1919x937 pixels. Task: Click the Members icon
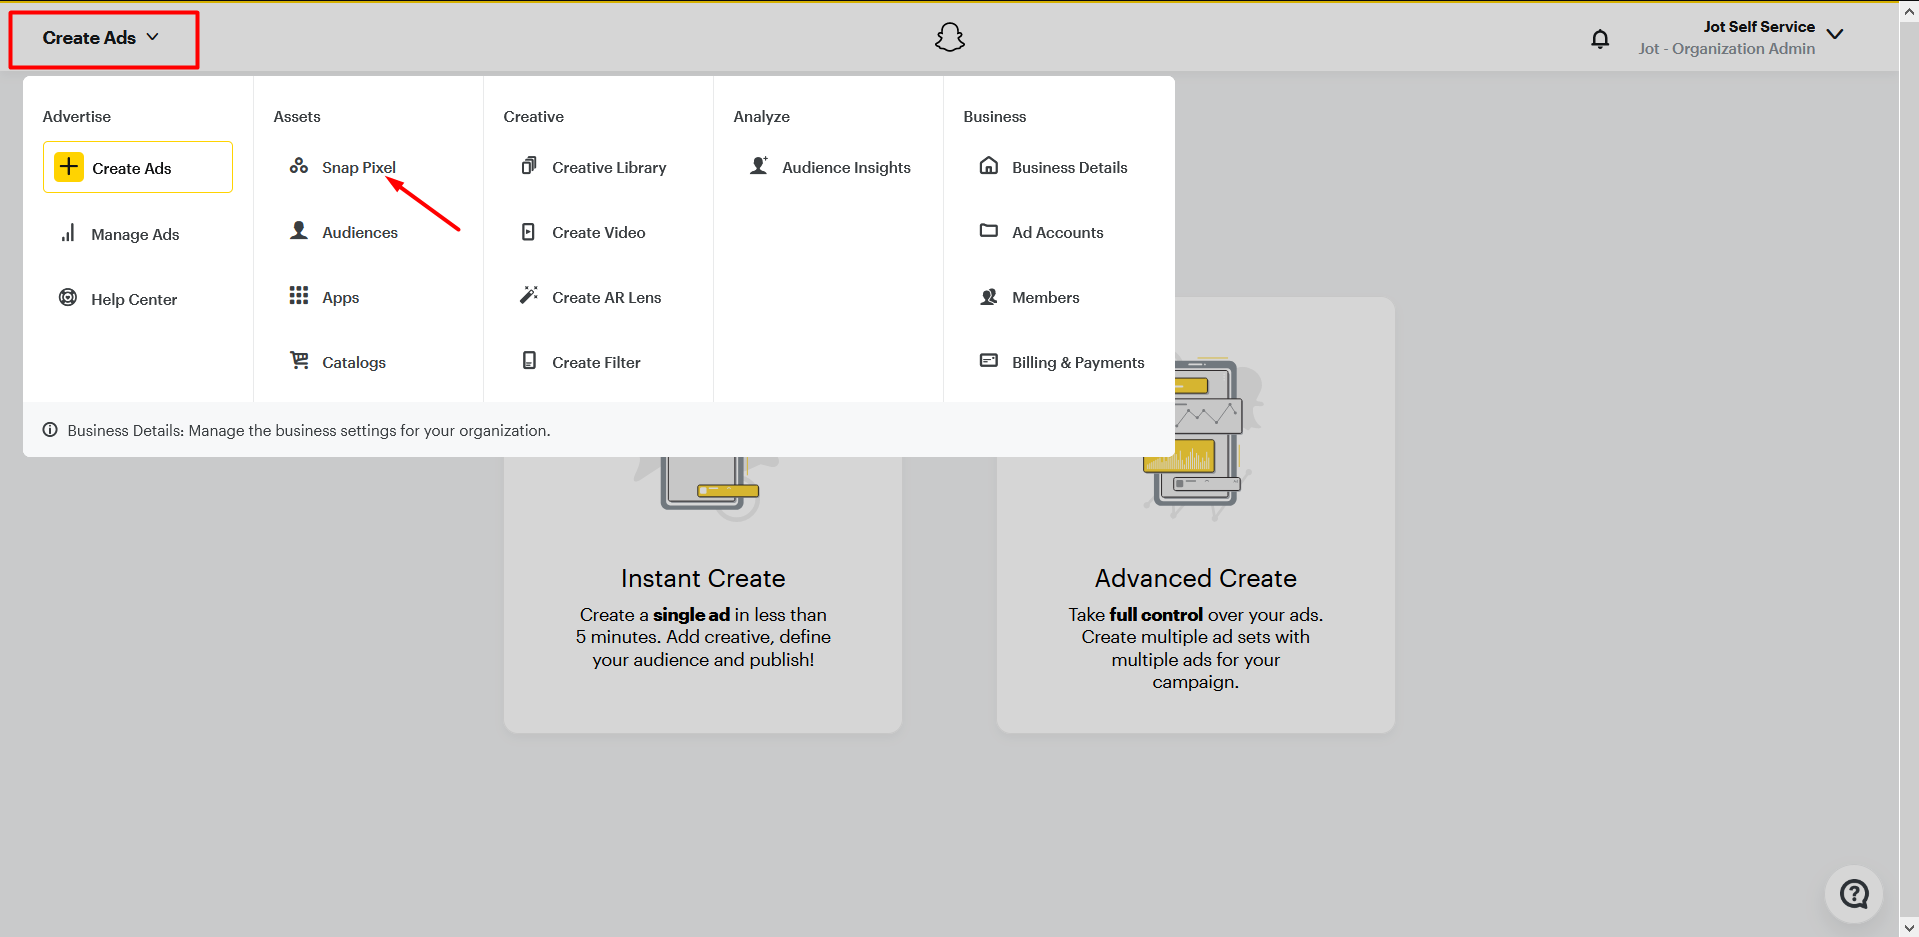[x=989, y=297]
